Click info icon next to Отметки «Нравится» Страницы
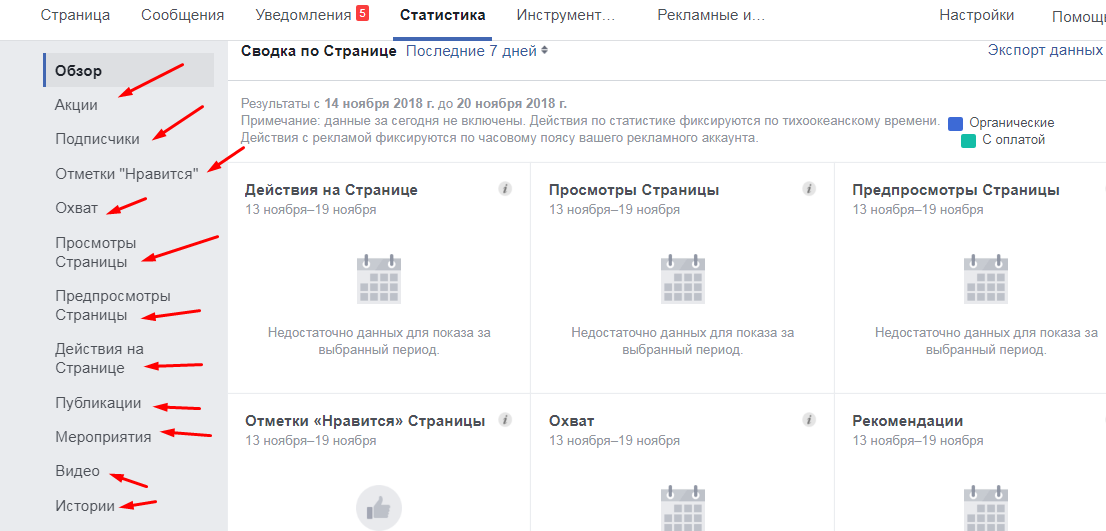The height and width of the screenshot is (531, 1106). click(x=504, y=420)
